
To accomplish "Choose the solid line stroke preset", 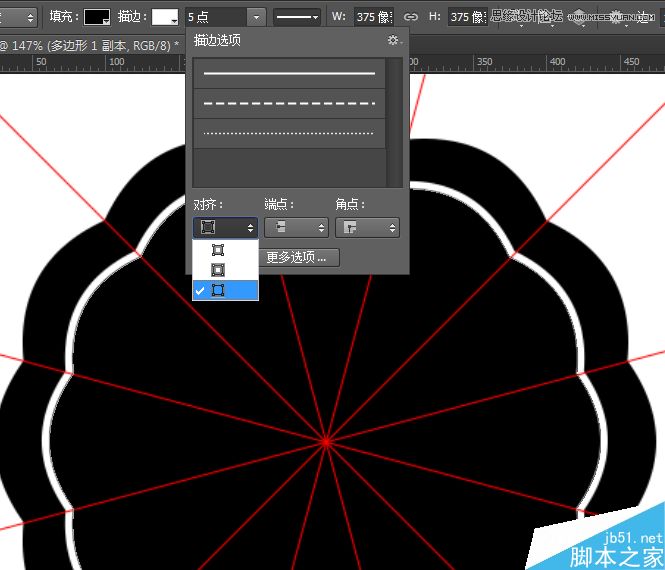I will (289, 73).
